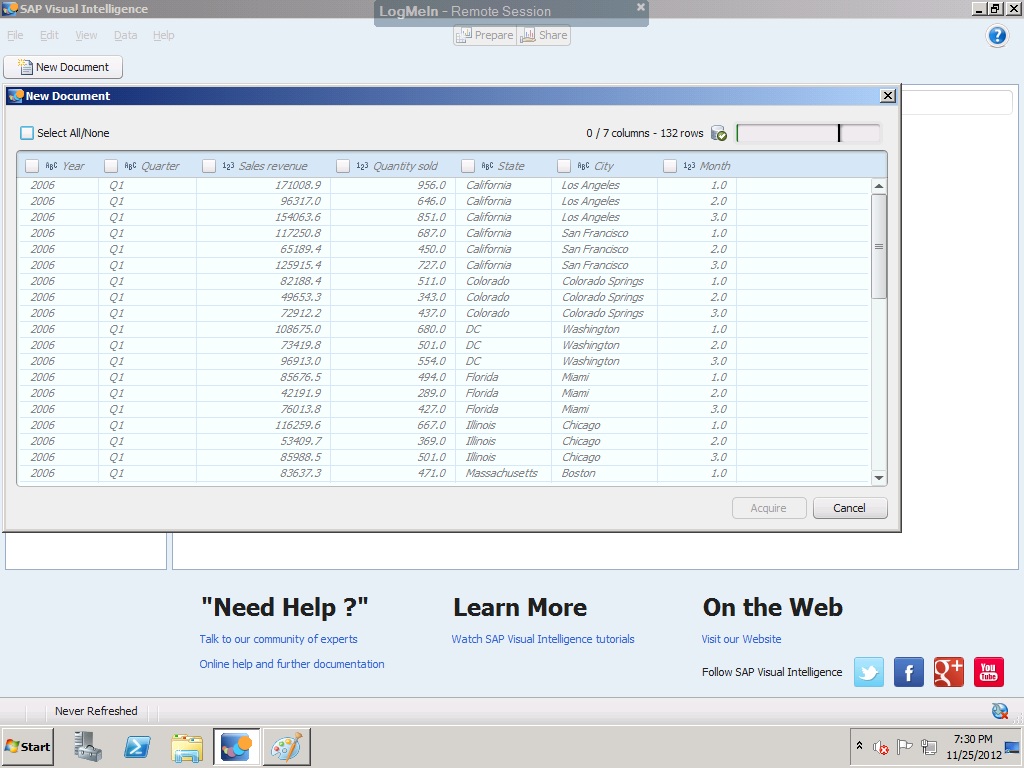This screenshot has height=768, width=1024.
Task: Select the Boston city cell
Action: 605,473
